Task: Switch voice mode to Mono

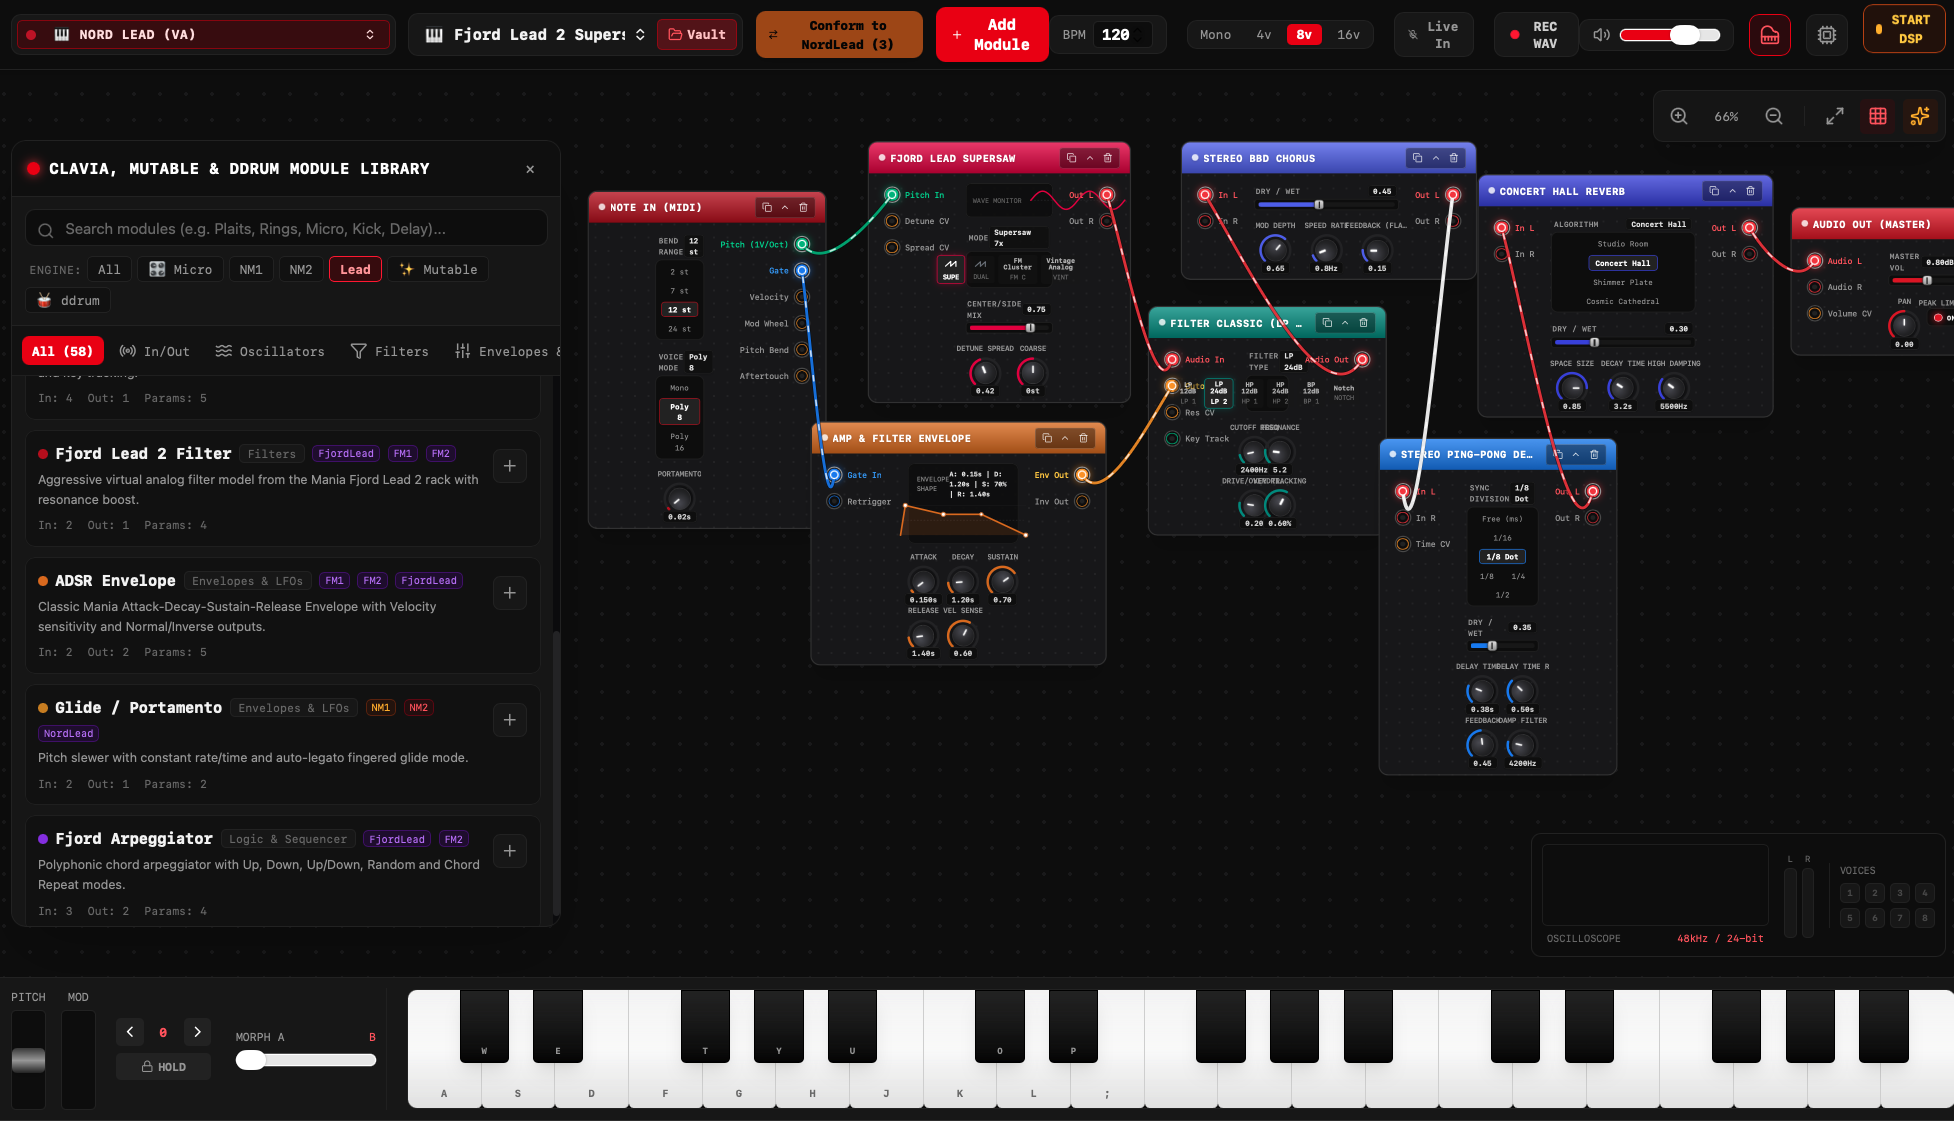Action: (1216, 35)
